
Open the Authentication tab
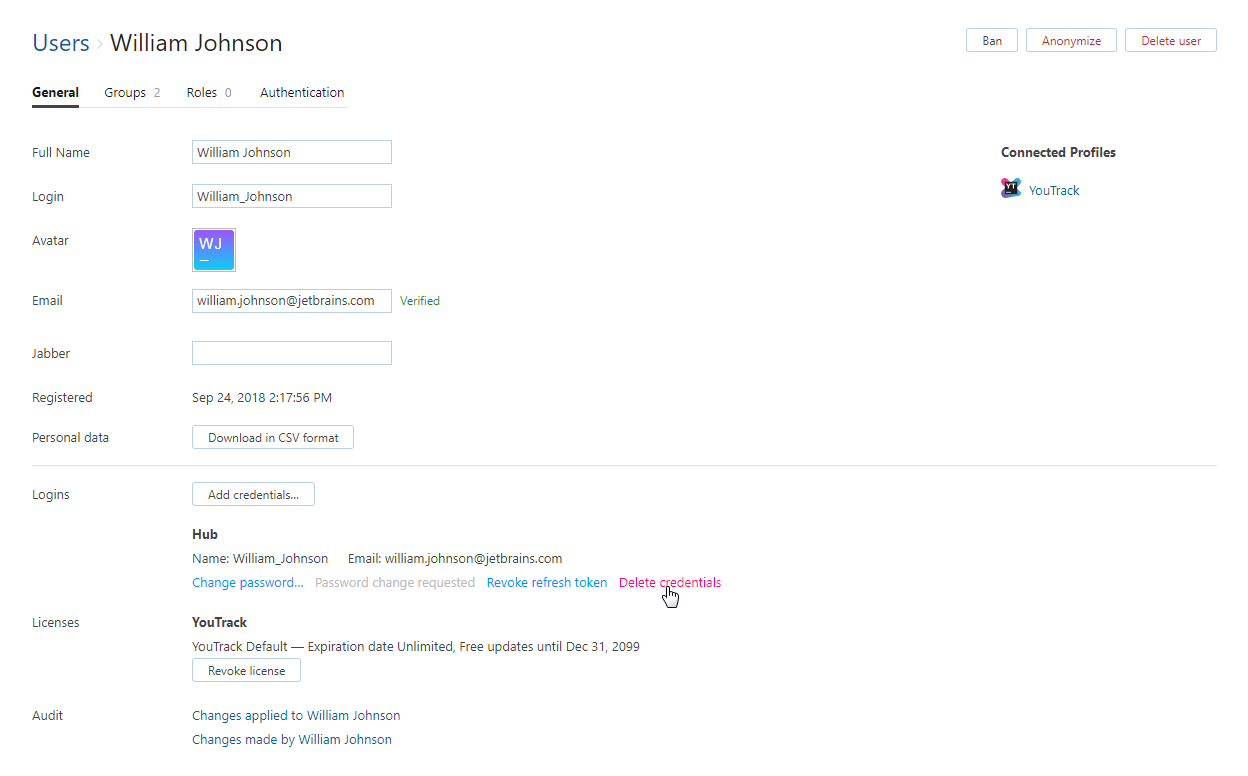[302, 93]
